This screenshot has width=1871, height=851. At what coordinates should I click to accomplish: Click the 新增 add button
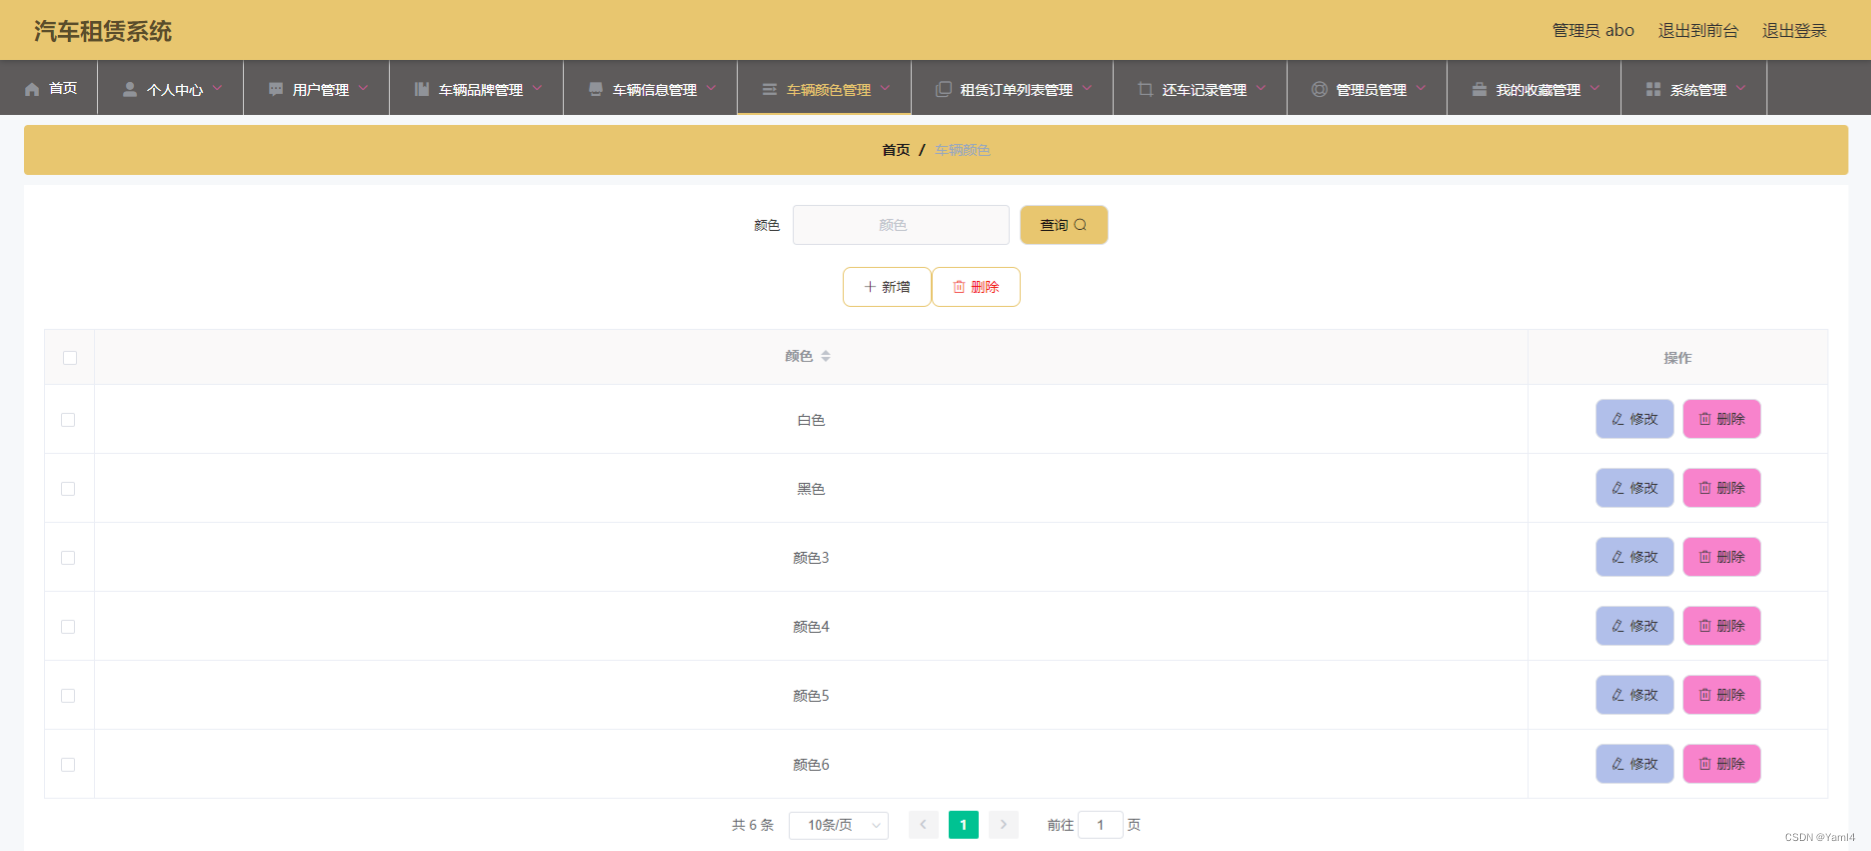coord(887,287)
